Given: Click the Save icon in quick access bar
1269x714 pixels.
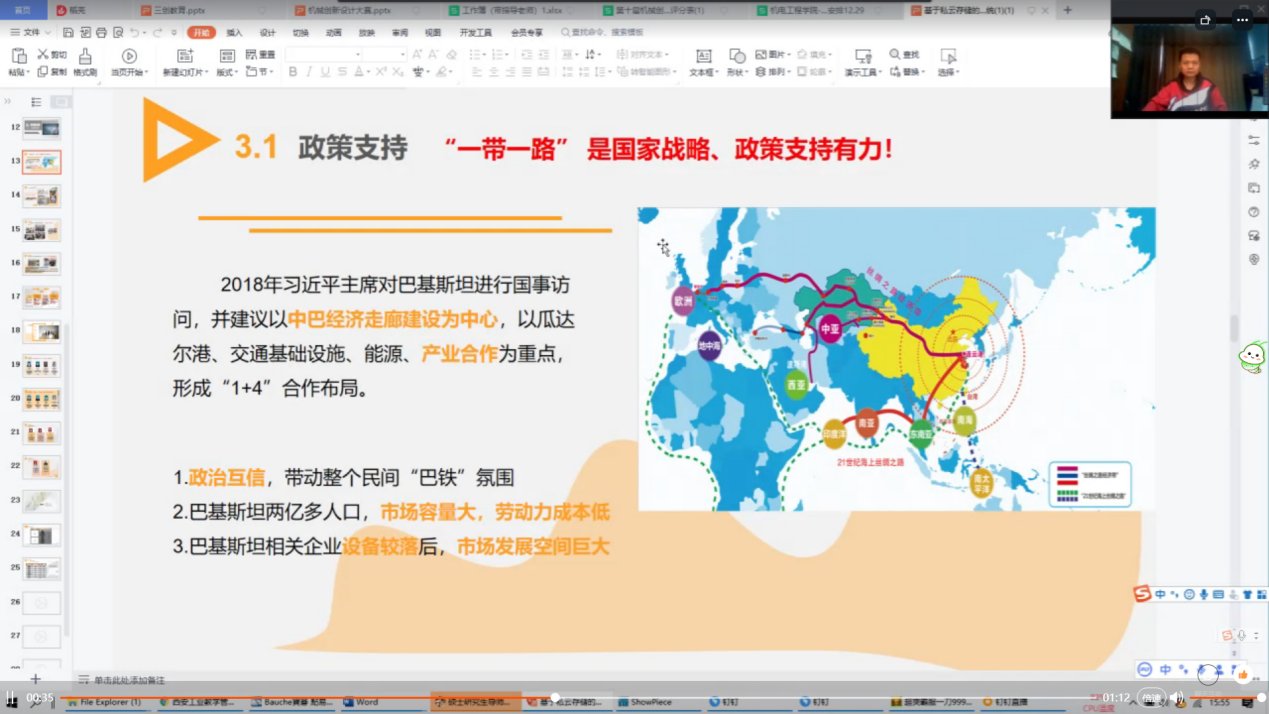Looking at the screenshot, I should pos(68,33).
